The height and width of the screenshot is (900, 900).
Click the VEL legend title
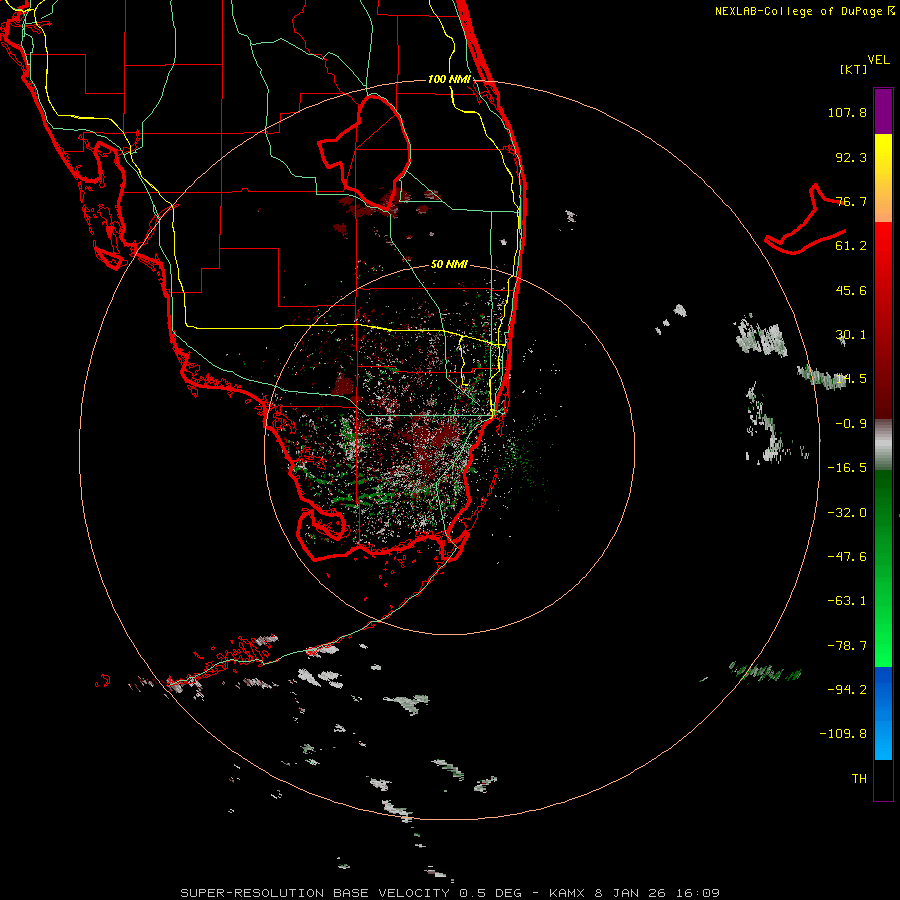tap(878, 60)
